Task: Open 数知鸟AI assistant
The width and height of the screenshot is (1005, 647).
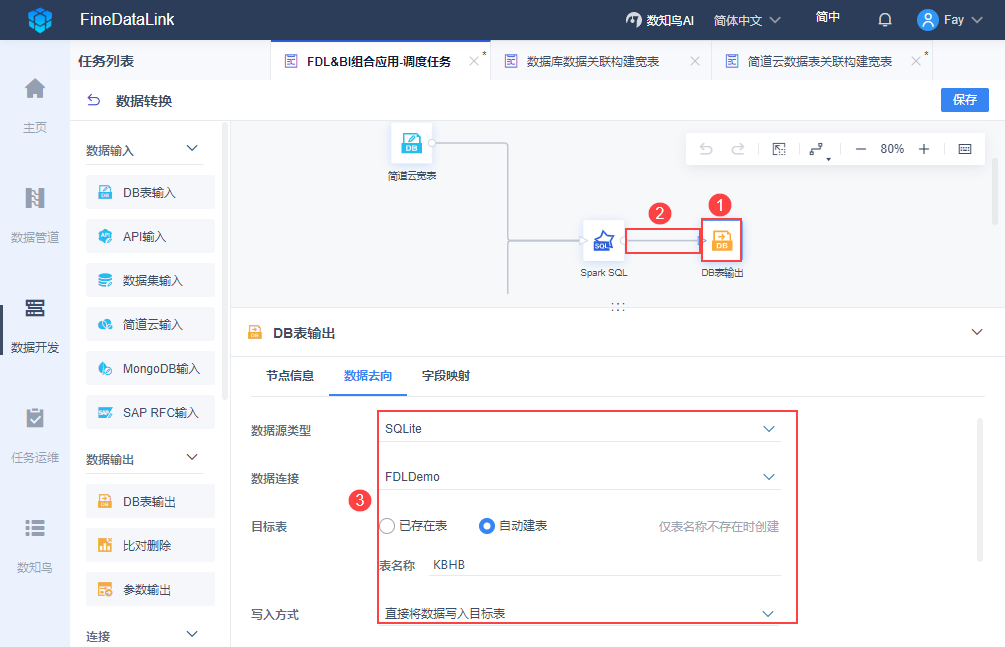Action: point(660,20)
